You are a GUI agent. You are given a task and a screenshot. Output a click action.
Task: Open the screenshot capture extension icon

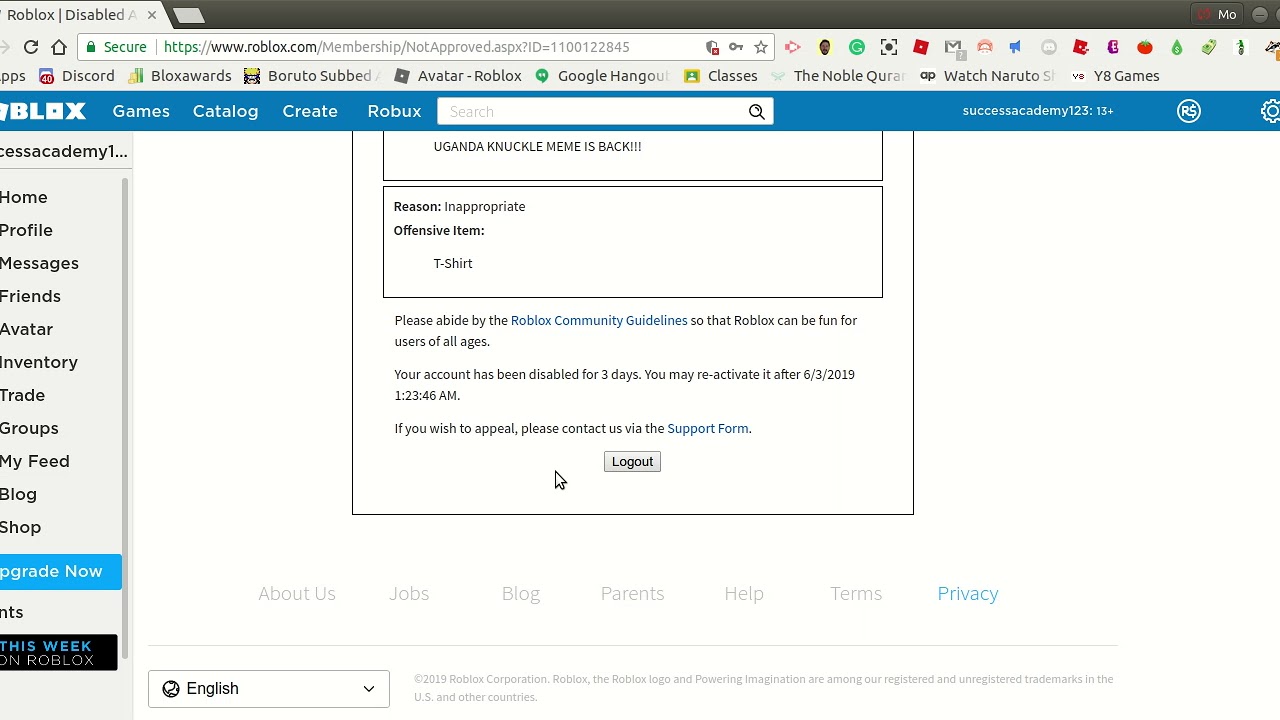(x=889, y=47)
